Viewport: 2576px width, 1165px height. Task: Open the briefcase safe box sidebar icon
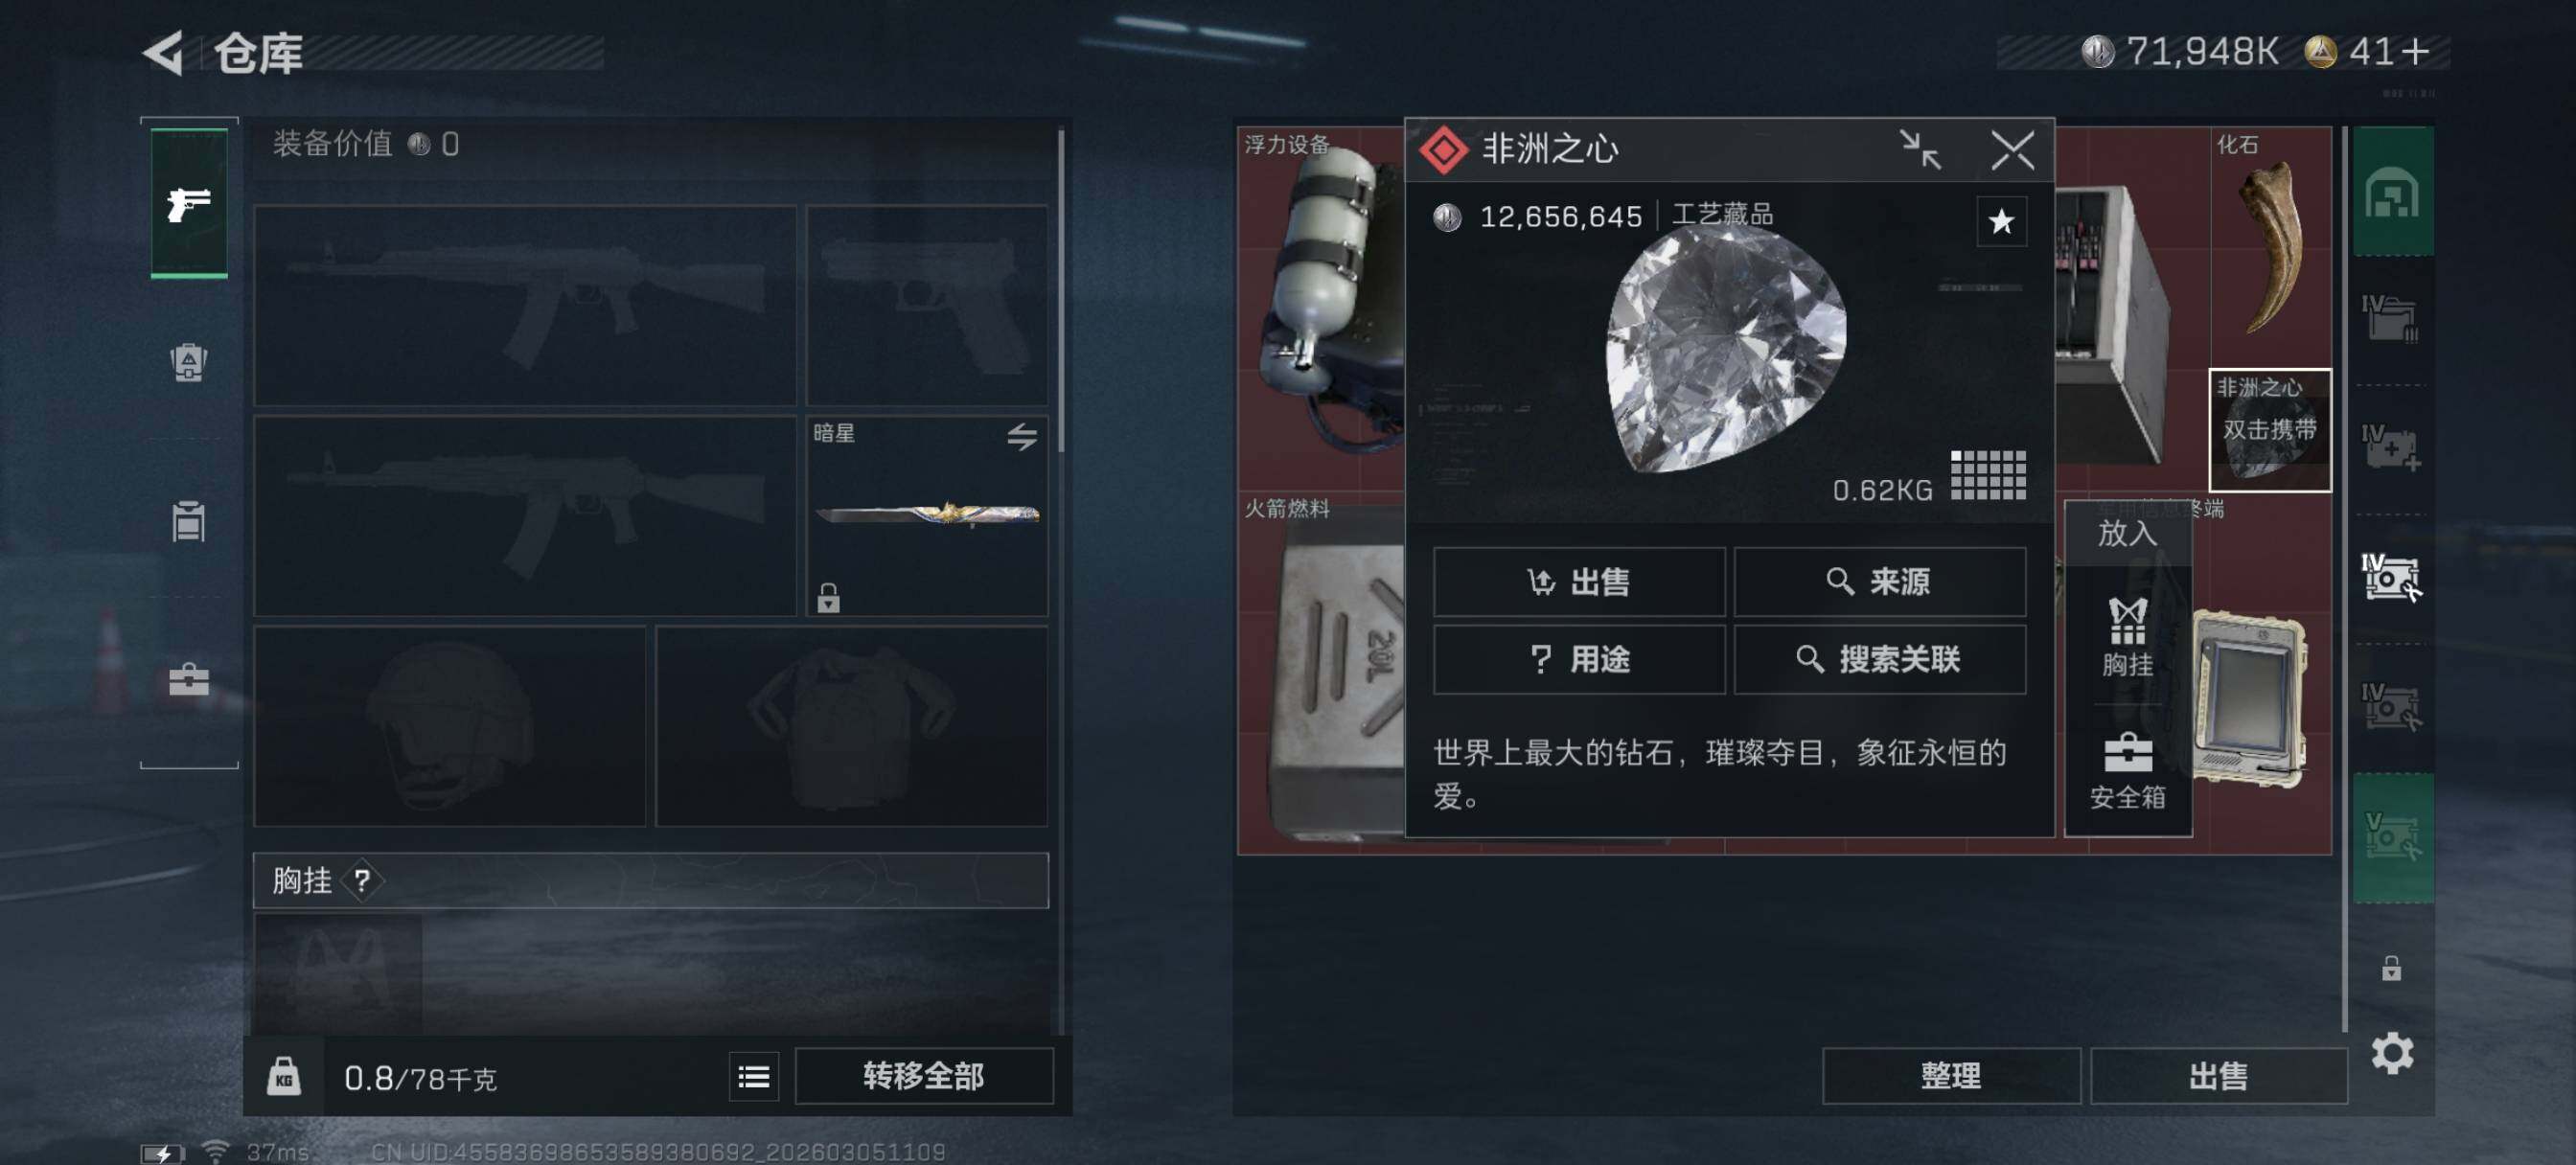tap(189, 681)
